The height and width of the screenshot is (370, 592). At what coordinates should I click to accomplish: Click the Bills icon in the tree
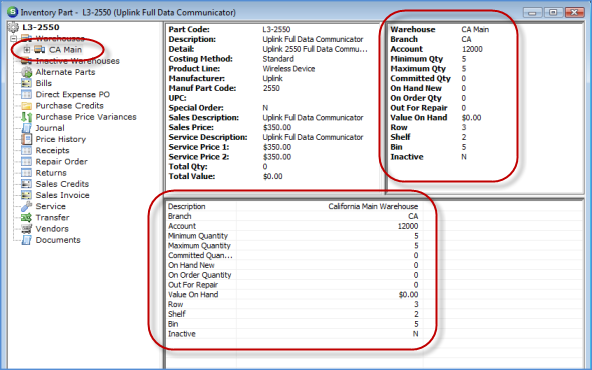tap(26, 83)
